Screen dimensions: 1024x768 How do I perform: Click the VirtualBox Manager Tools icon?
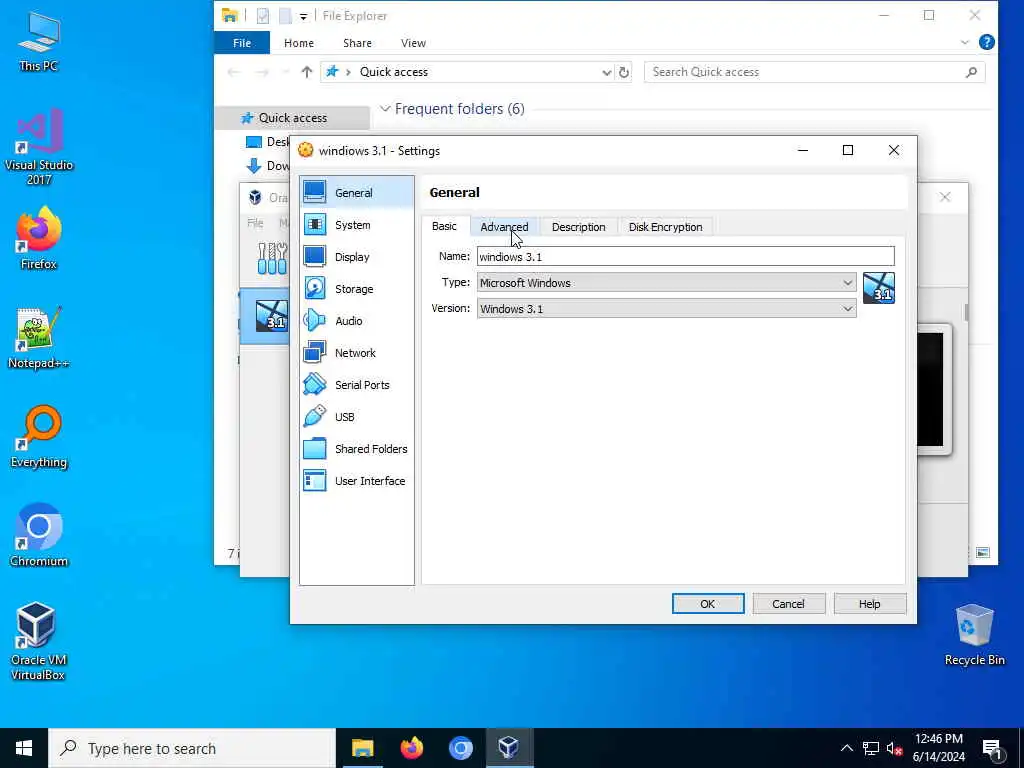coord(272,258)
